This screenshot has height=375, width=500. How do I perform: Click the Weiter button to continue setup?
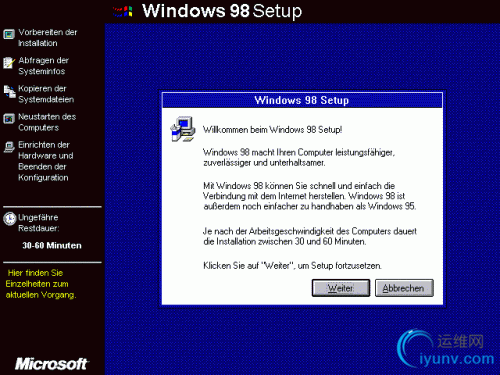point(341,288)
